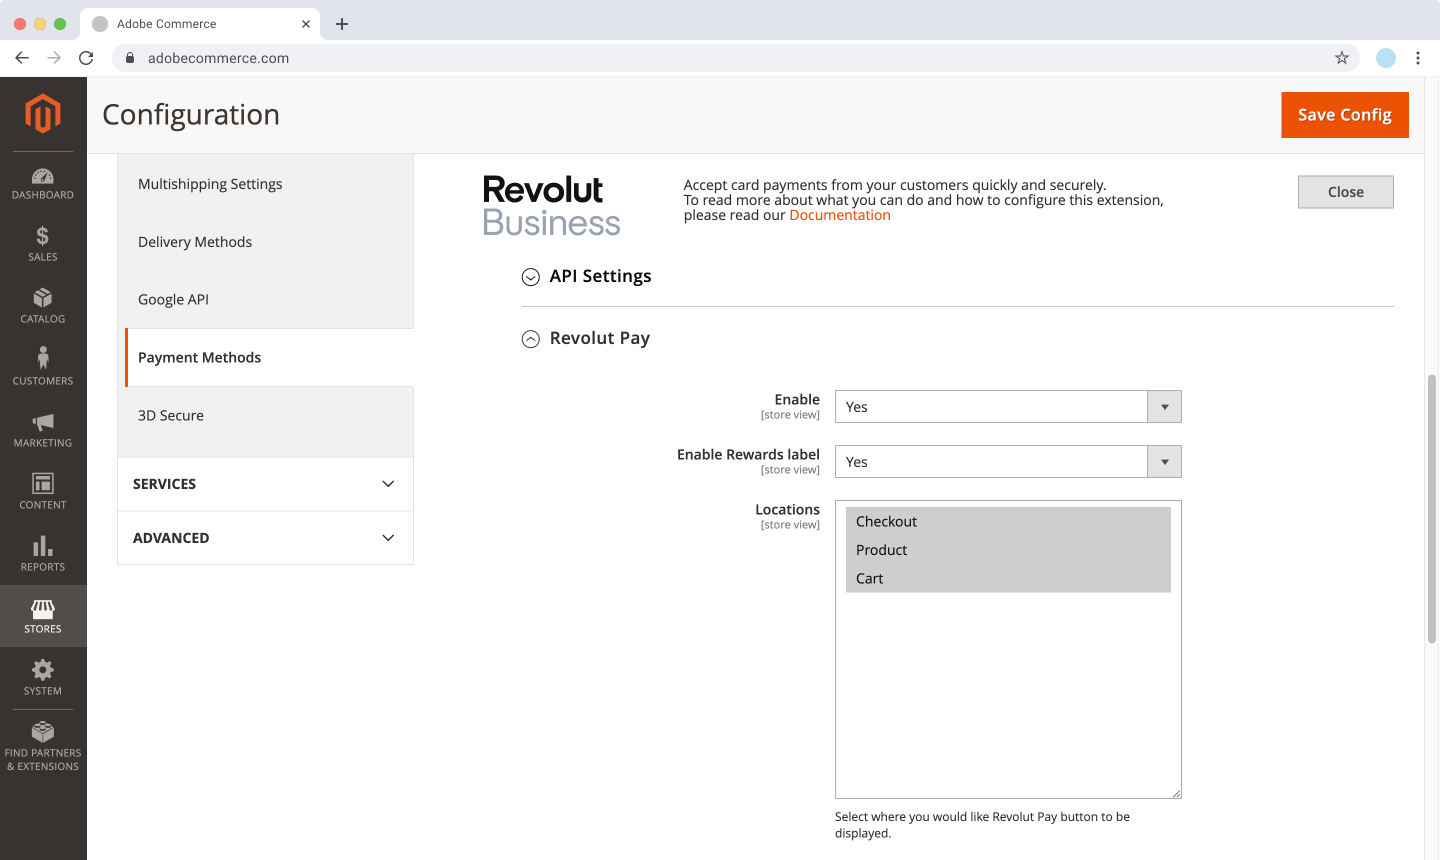Click the browser back arrow

(22, 58)
